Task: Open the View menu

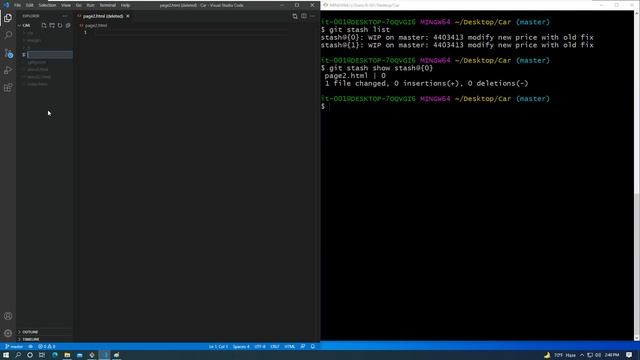Action: pyautogui.click(x=66, y=5)
